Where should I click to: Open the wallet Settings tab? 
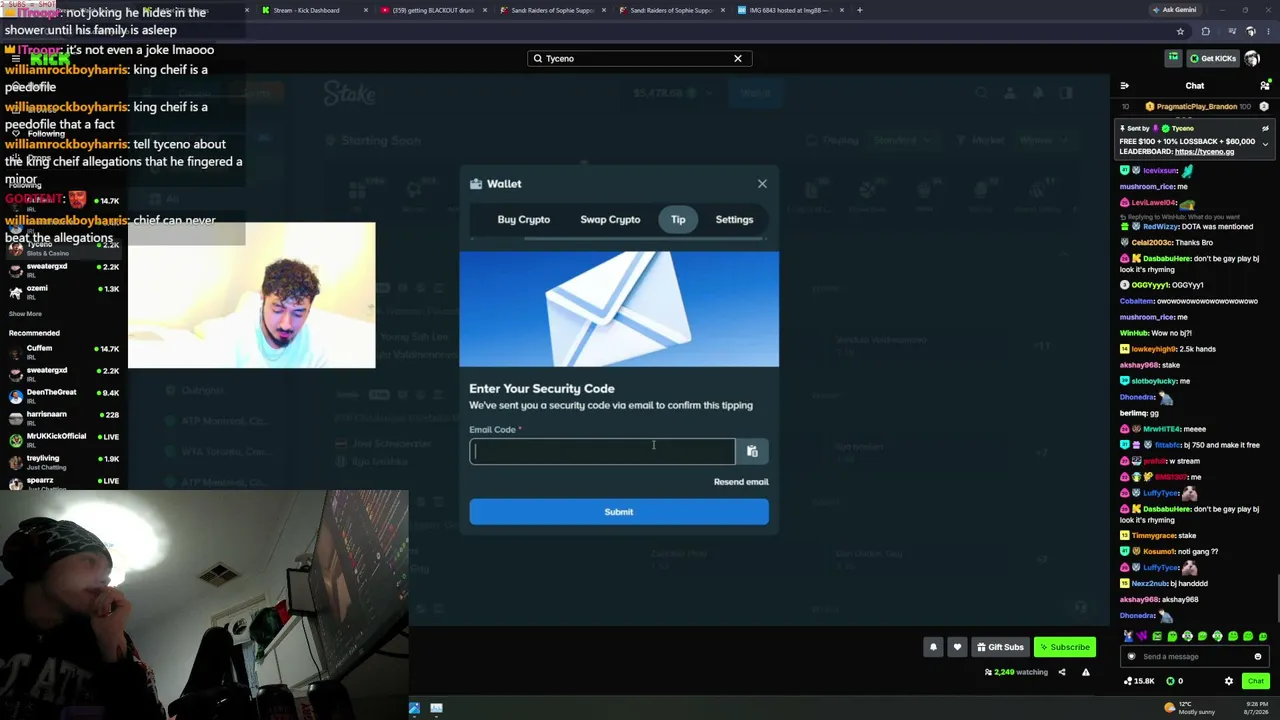734,220
